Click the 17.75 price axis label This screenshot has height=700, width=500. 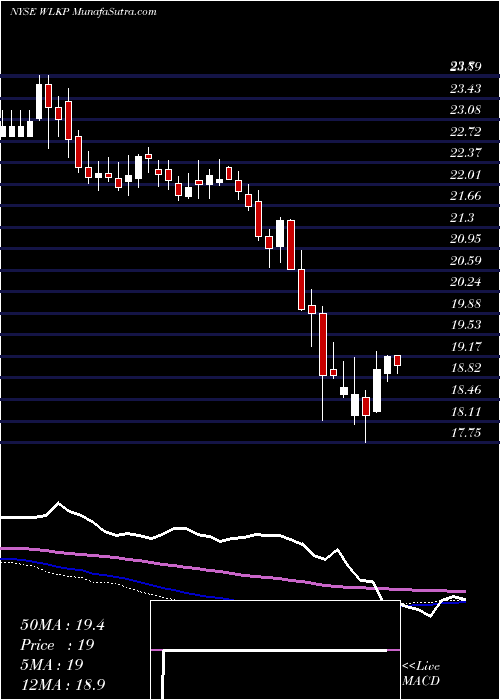(466, 432)
